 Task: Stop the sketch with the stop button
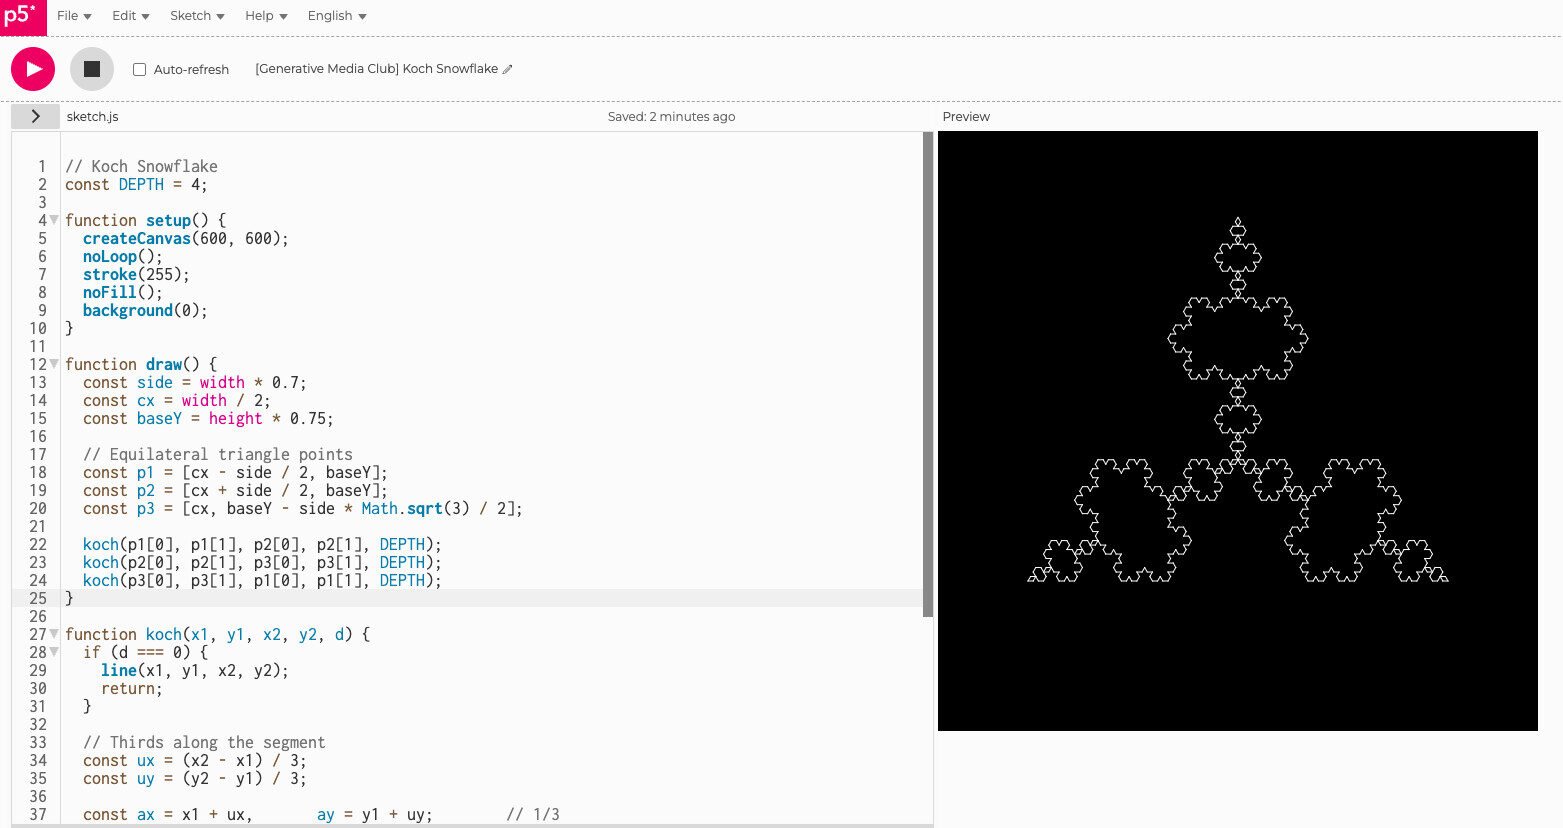(x=92, y=69)
